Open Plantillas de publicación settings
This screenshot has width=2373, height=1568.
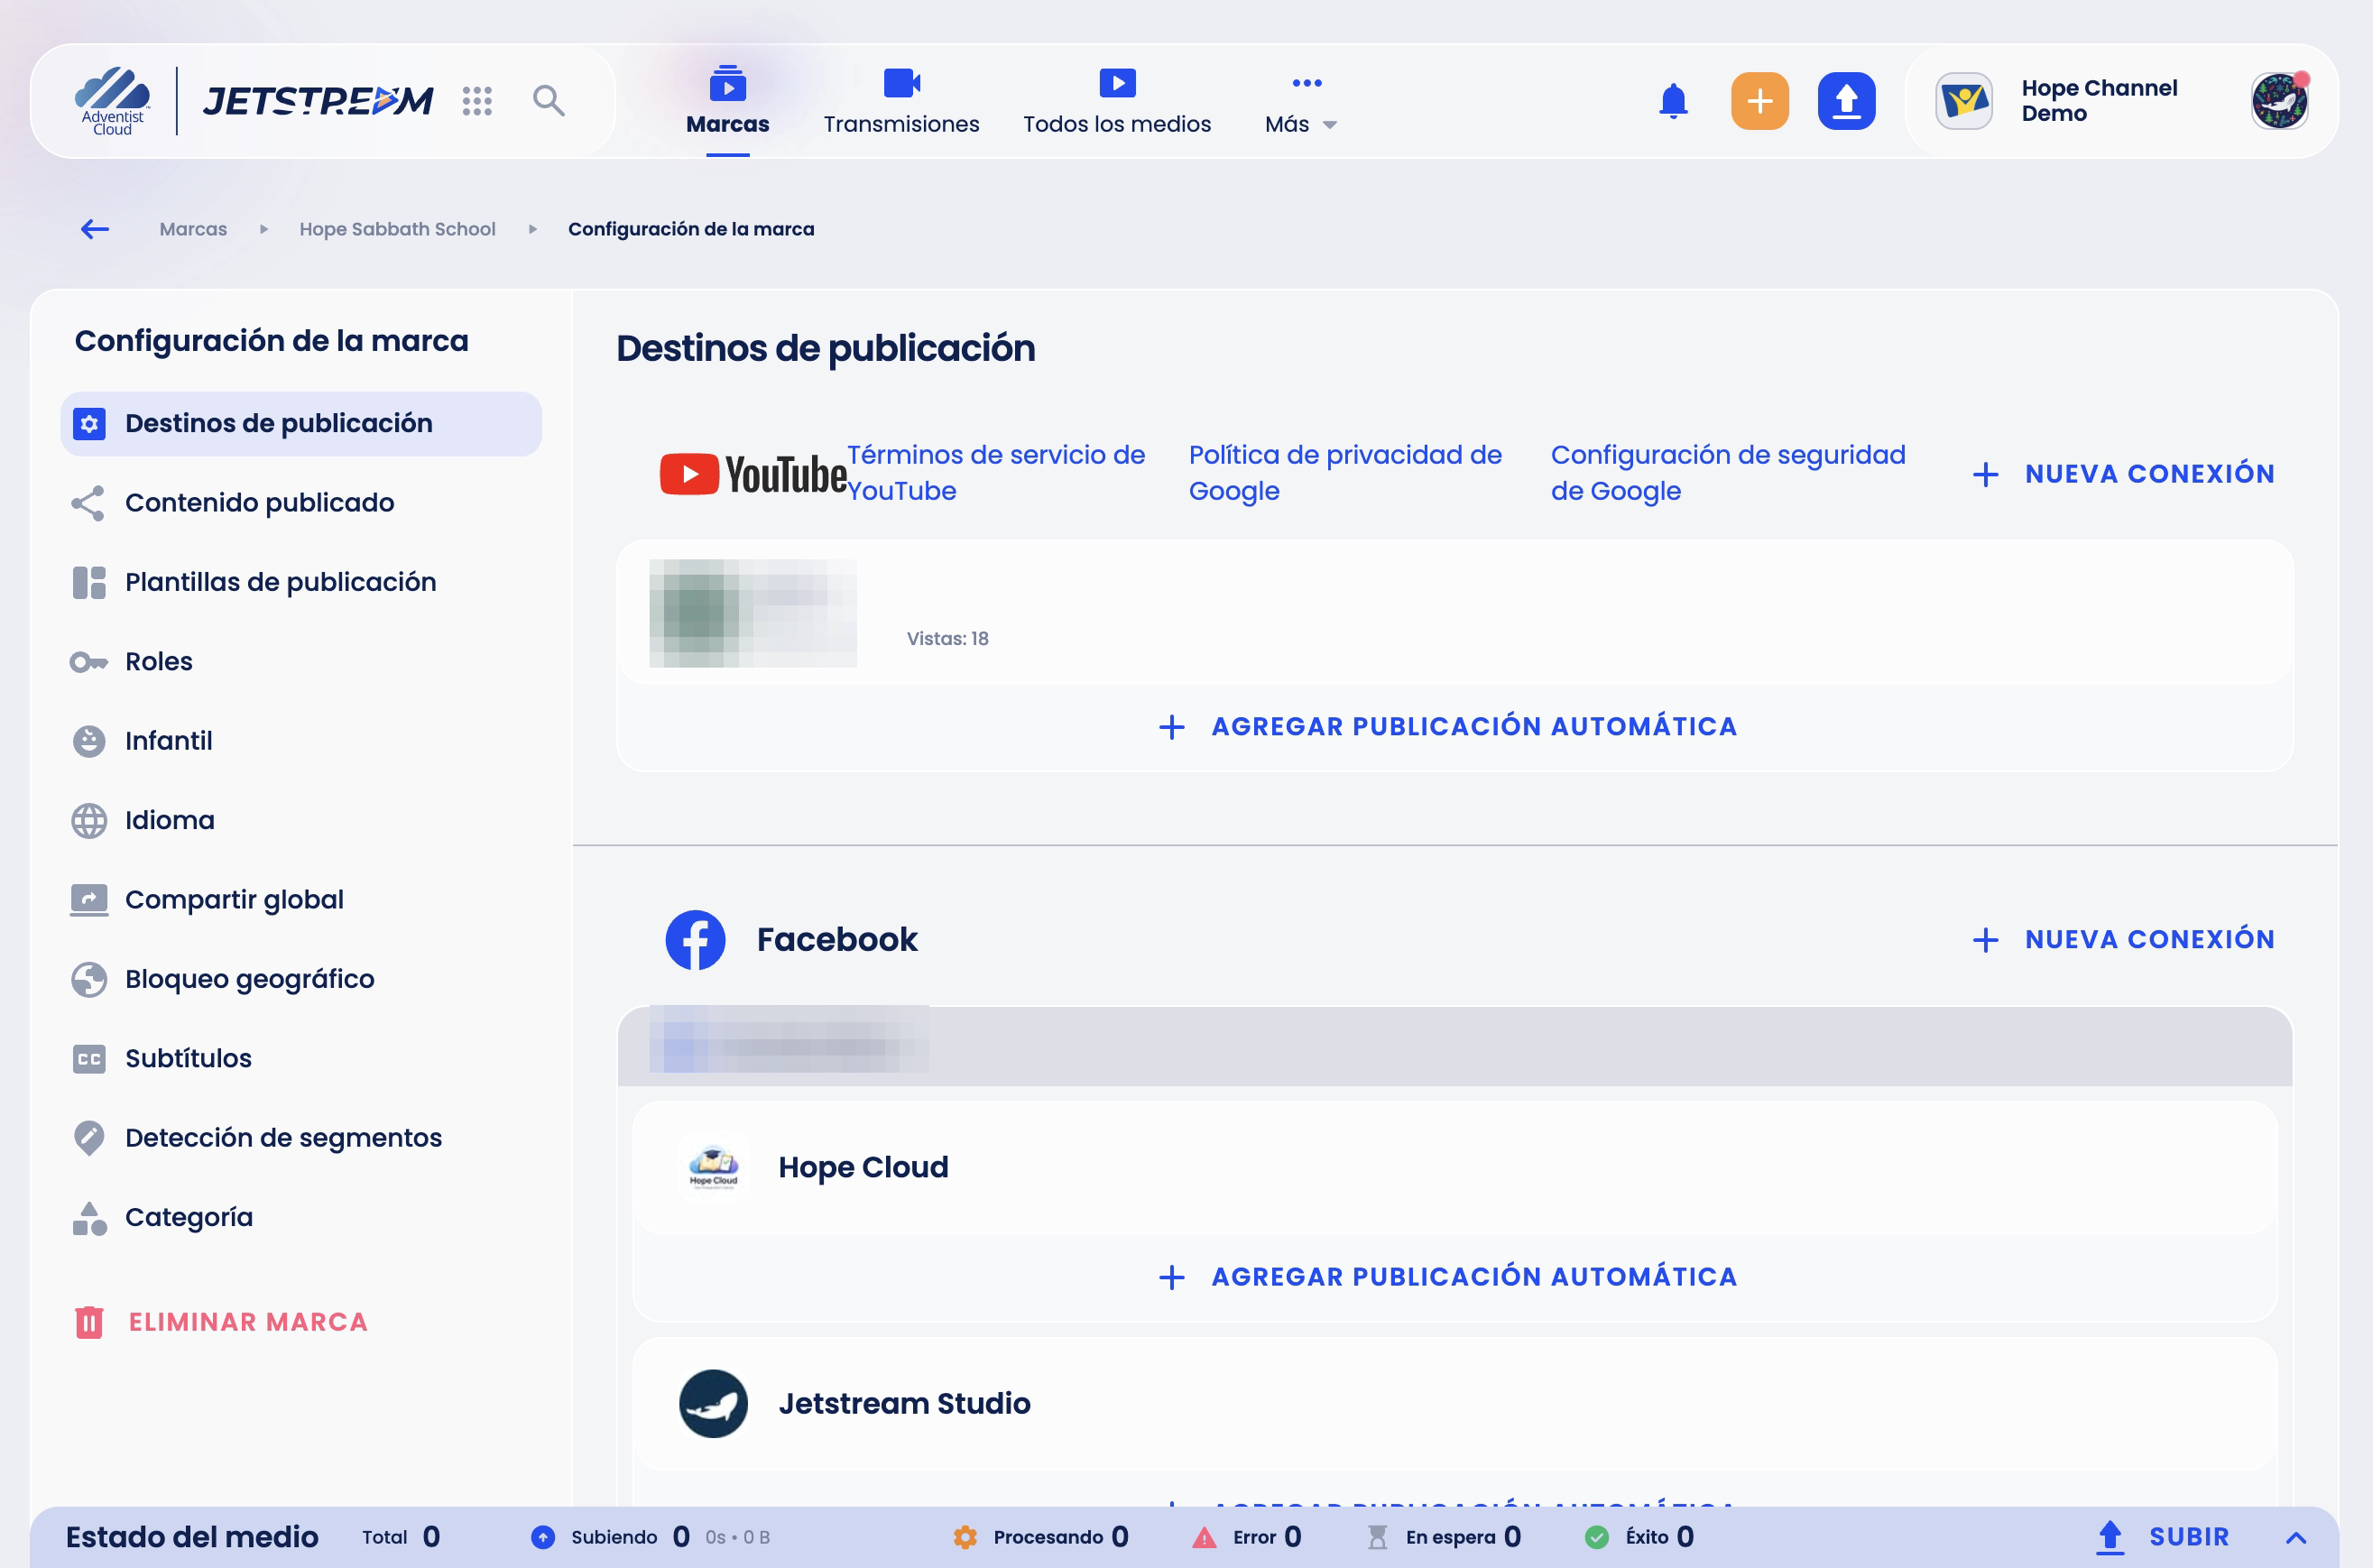pyautogui.click(x=301, y=582)
